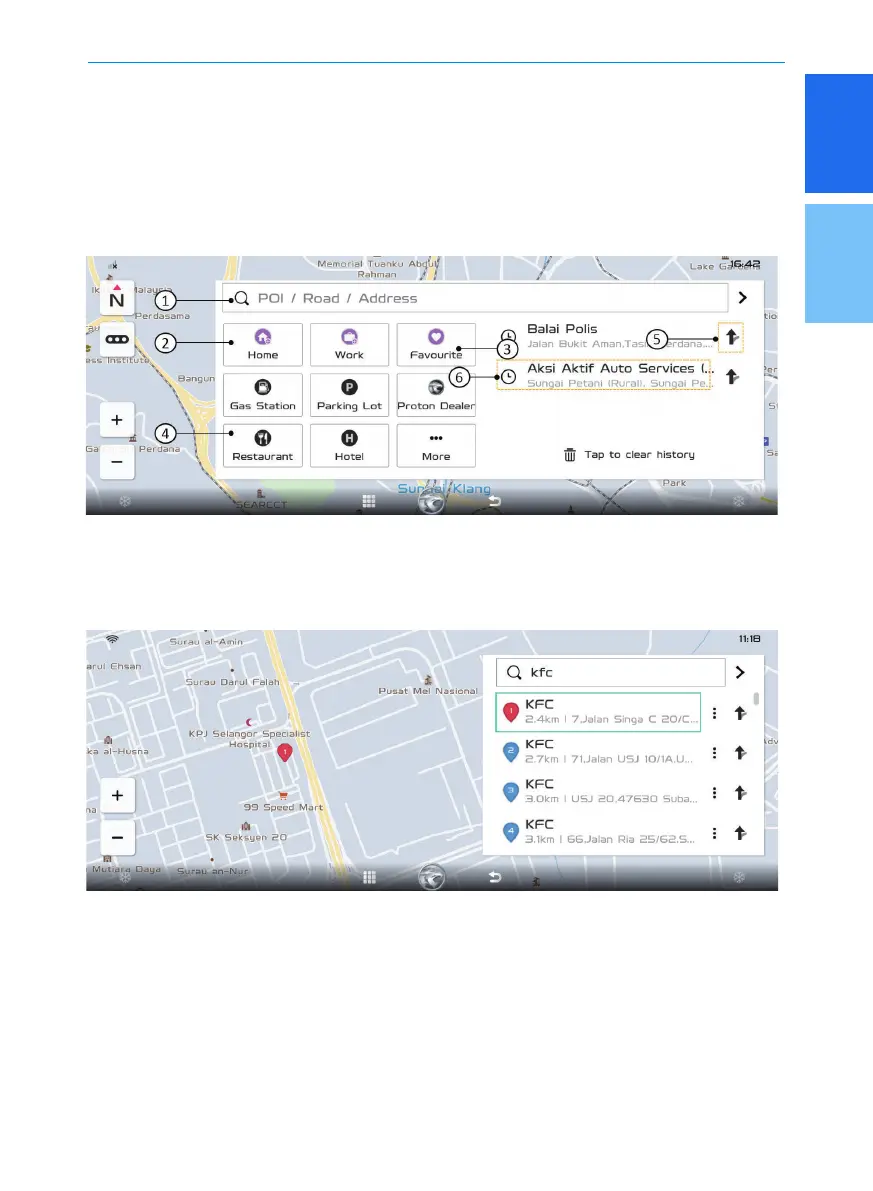873x1191 pixels.
Task: Select KFC result at USJ 20,47630 Suba
Action: pyautogui.click(x=598, y=791)
